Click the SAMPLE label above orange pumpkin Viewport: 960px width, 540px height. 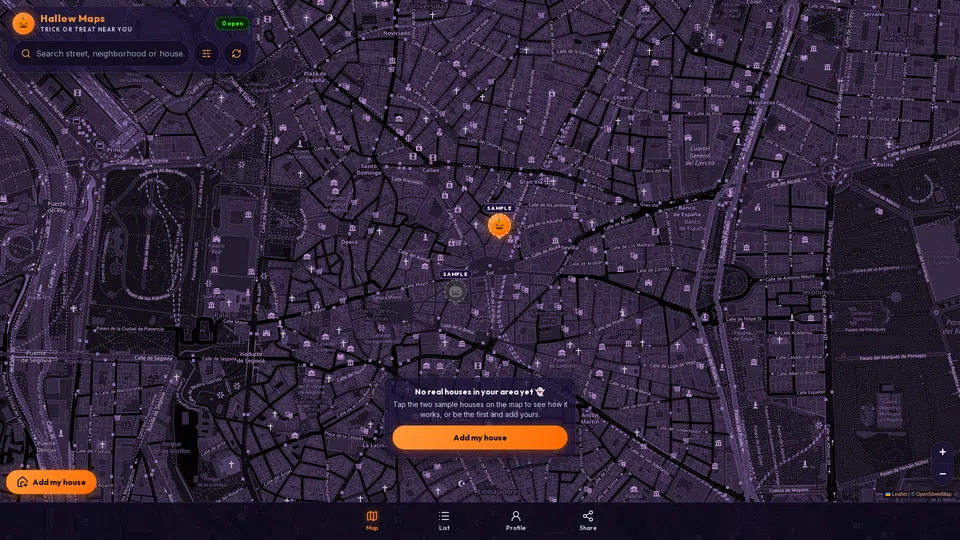(x=499, y=208)
